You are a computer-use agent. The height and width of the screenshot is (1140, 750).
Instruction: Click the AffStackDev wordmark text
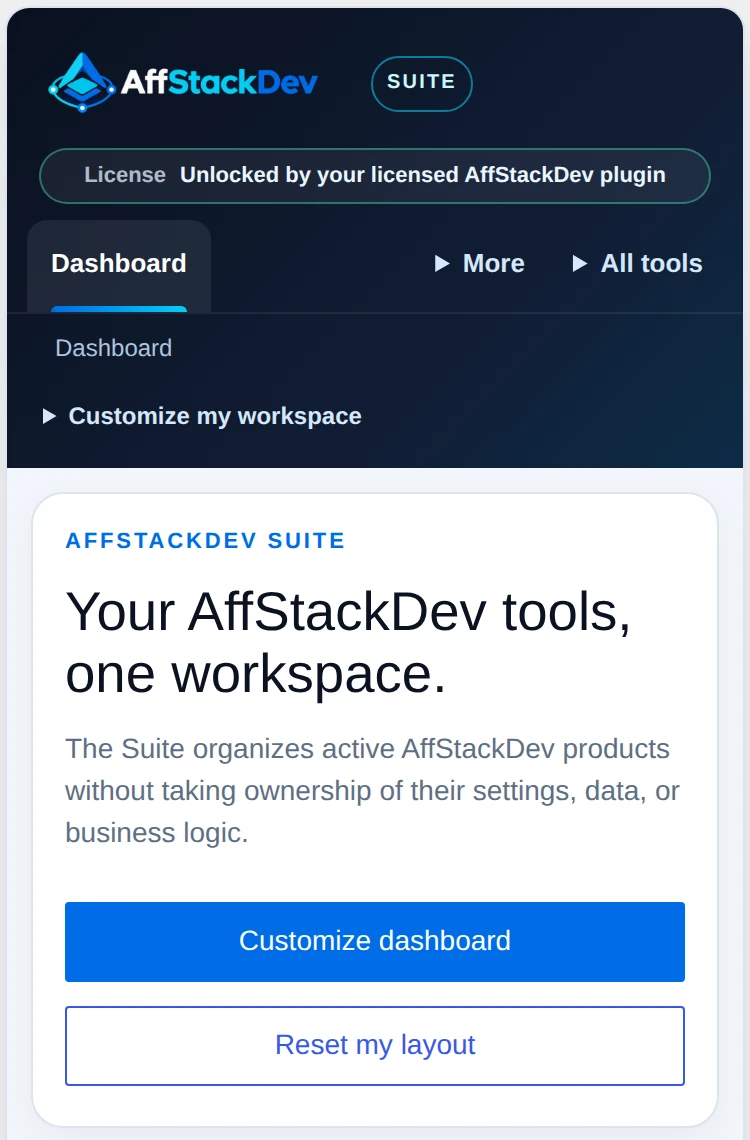pos(219,82)
